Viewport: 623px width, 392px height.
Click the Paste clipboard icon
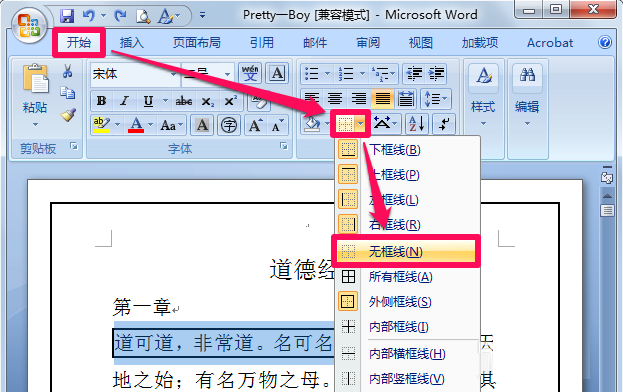[35, 78]
